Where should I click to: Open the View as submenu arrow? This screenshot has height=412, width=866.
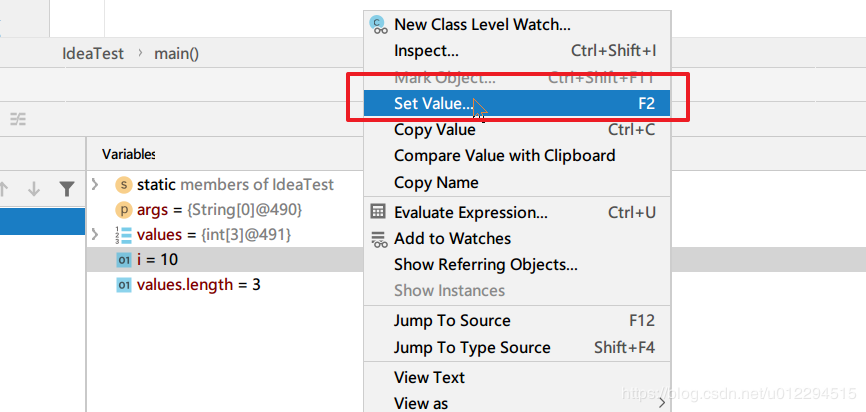662,404
